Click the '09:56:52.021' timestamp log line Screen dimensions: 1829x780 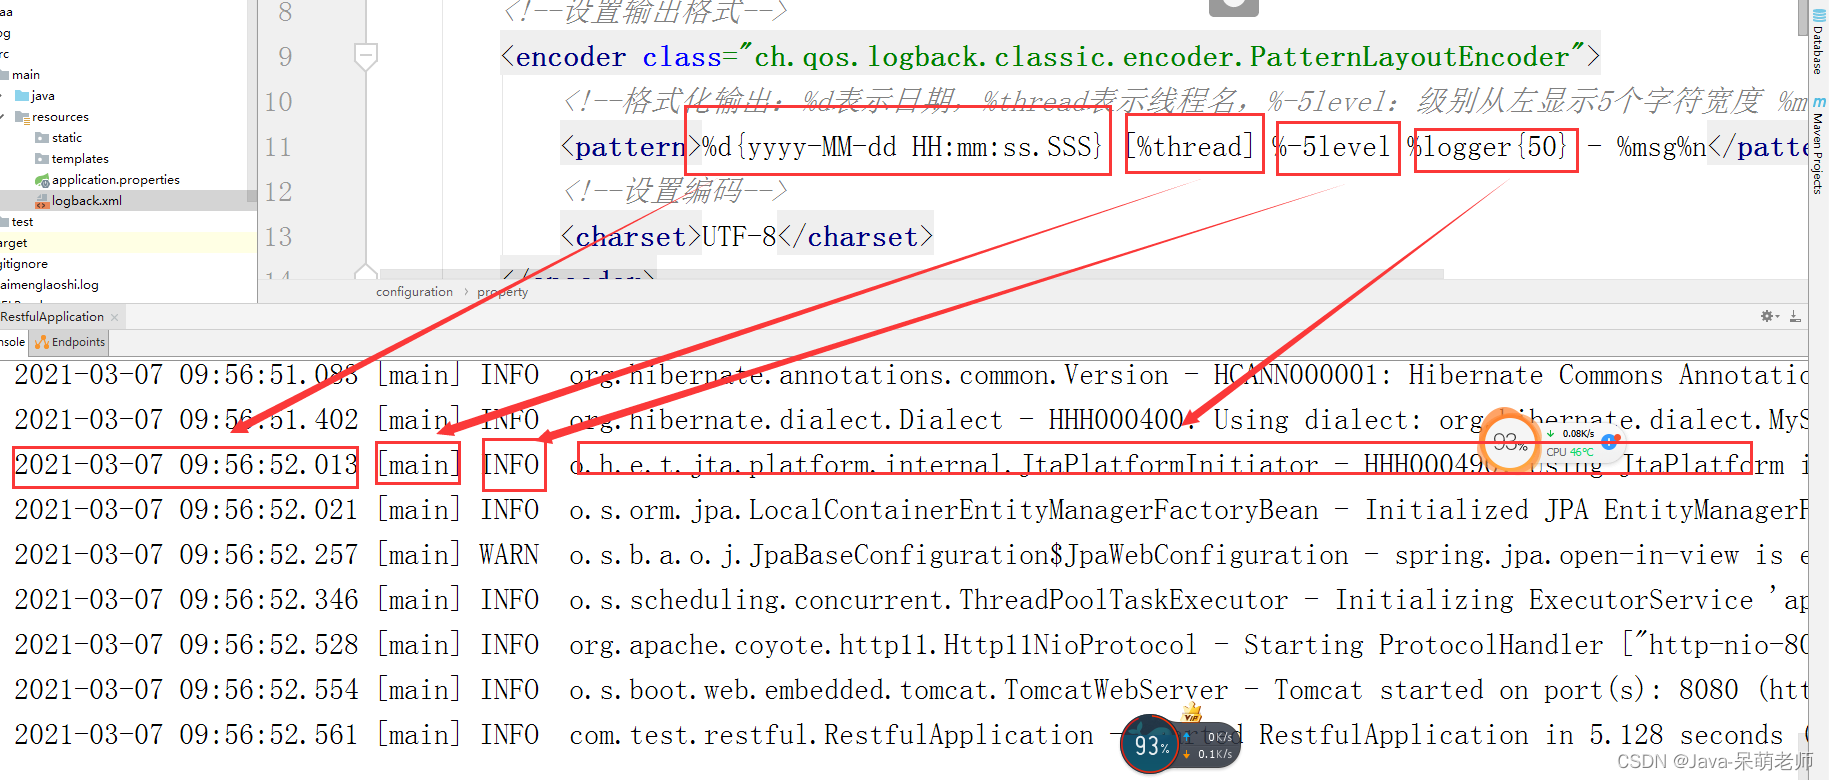910,510
